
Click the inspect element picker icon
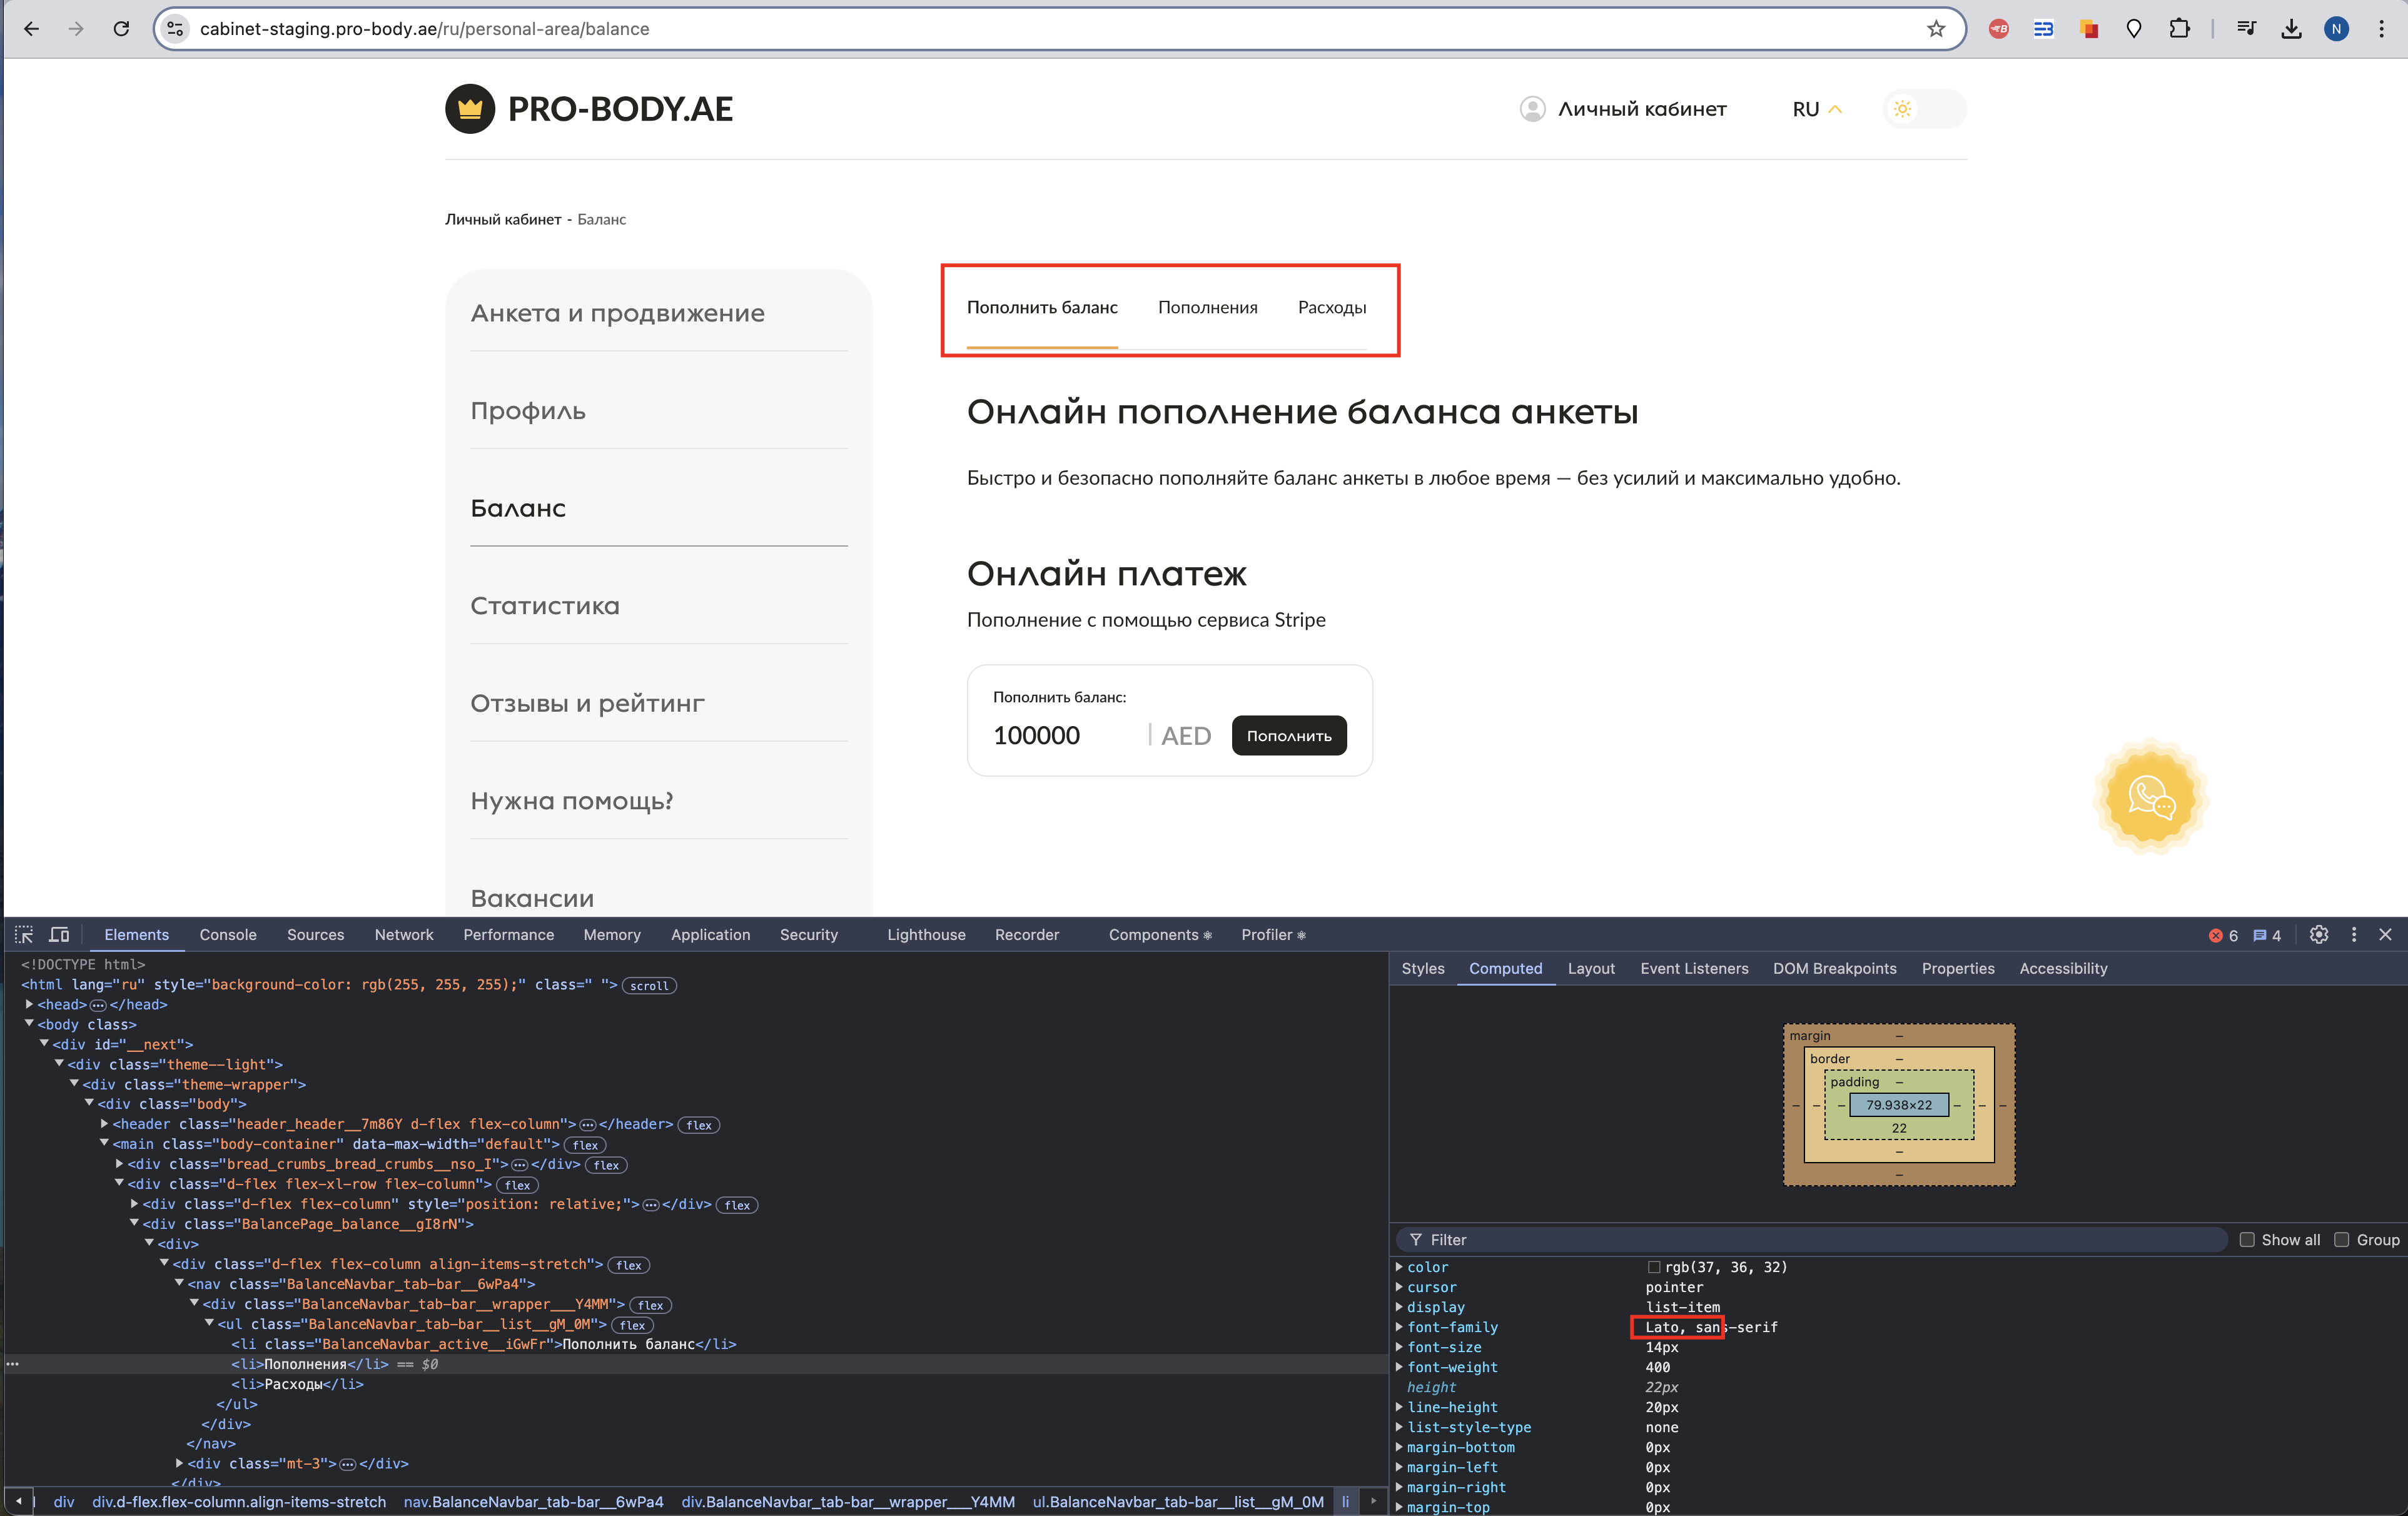coord(24,934)
